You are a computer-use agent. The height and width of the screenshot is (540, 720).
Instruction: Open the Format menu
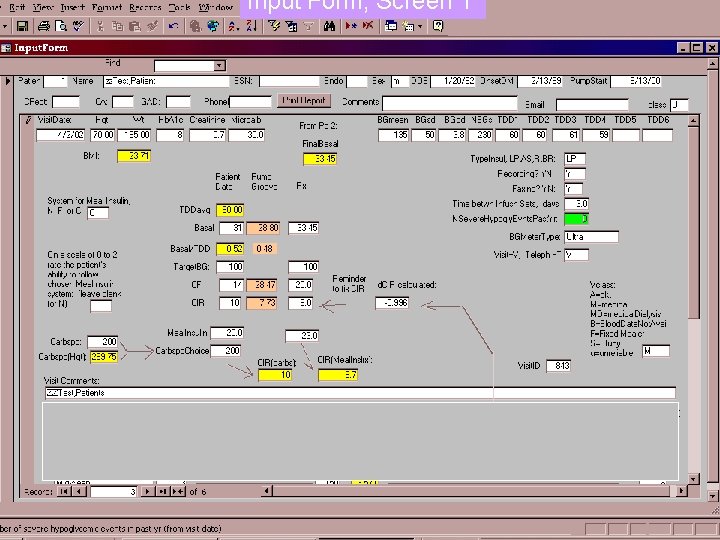107,7
